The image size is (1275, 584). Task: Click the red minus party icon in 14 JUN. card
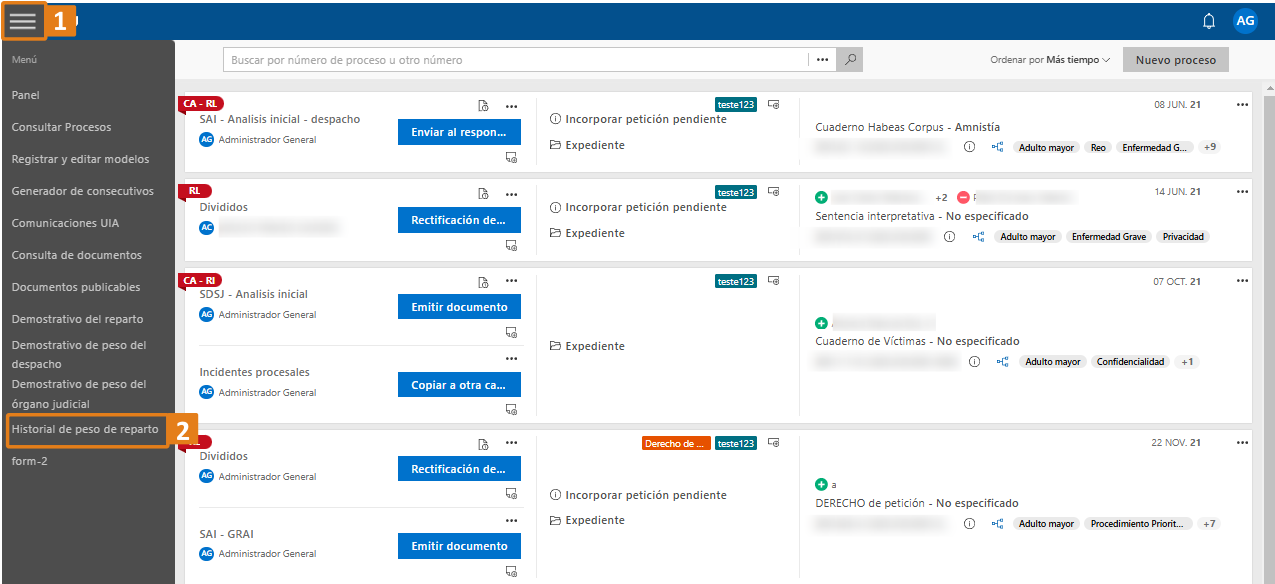click(963, 198)
